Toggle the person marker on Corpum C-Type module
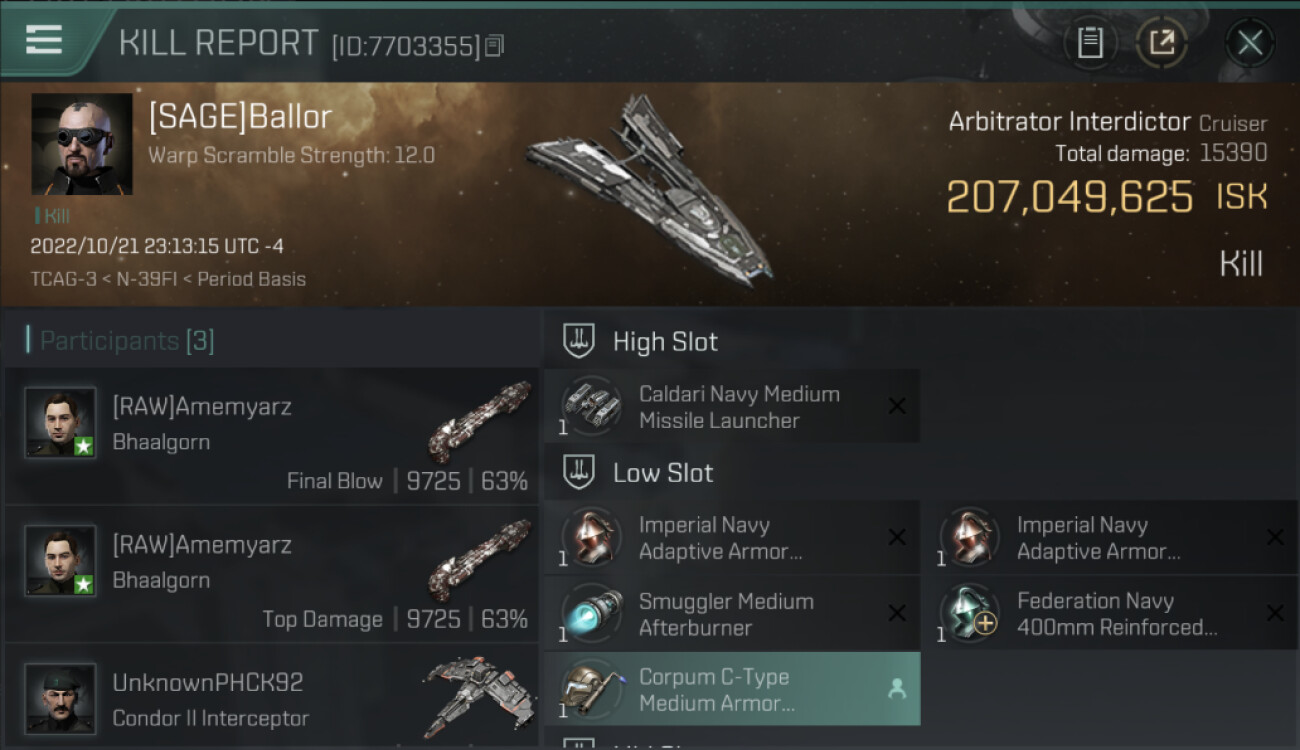 pos(897,688)
